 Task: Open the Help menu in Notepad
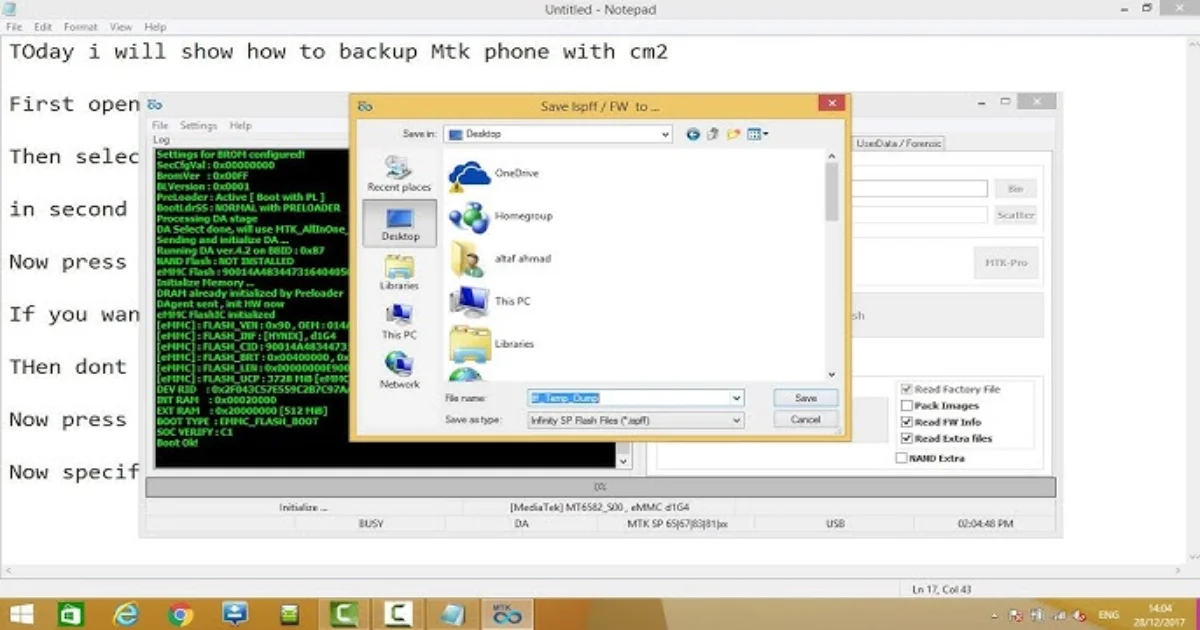(155, 27)
